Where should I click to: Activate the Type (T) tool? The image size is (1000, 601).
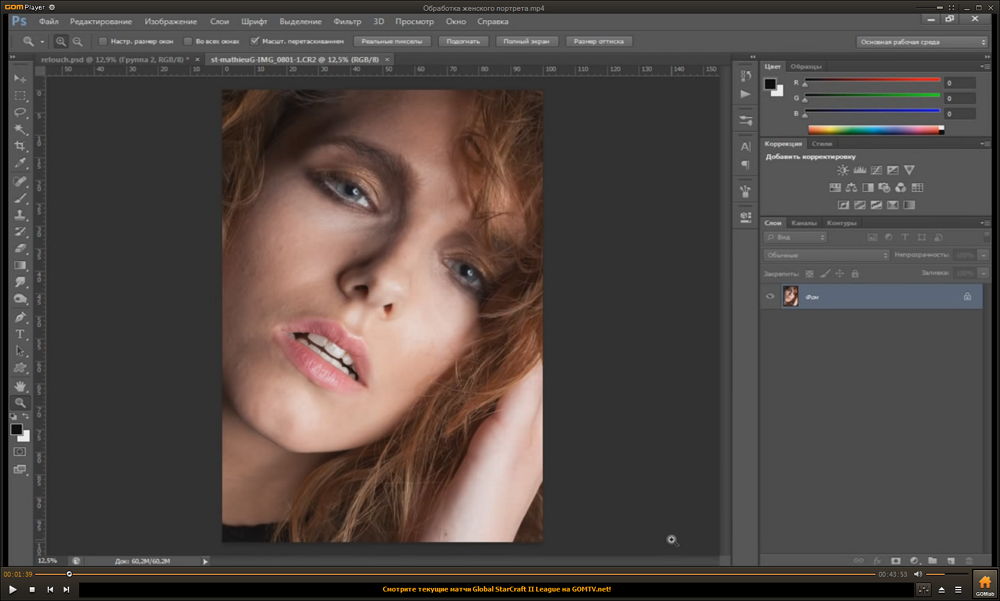click(x=20, y=334)
